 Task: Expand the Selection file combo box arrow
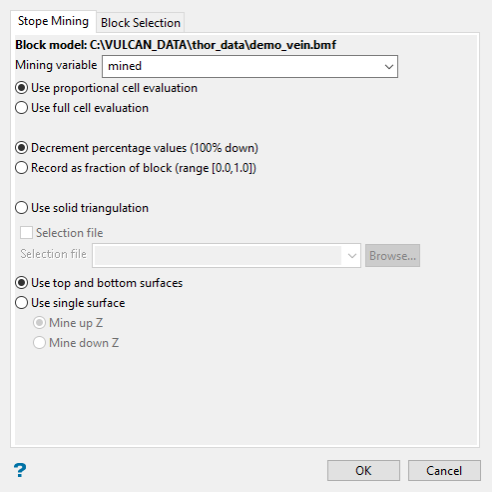[x=352, y=256]
